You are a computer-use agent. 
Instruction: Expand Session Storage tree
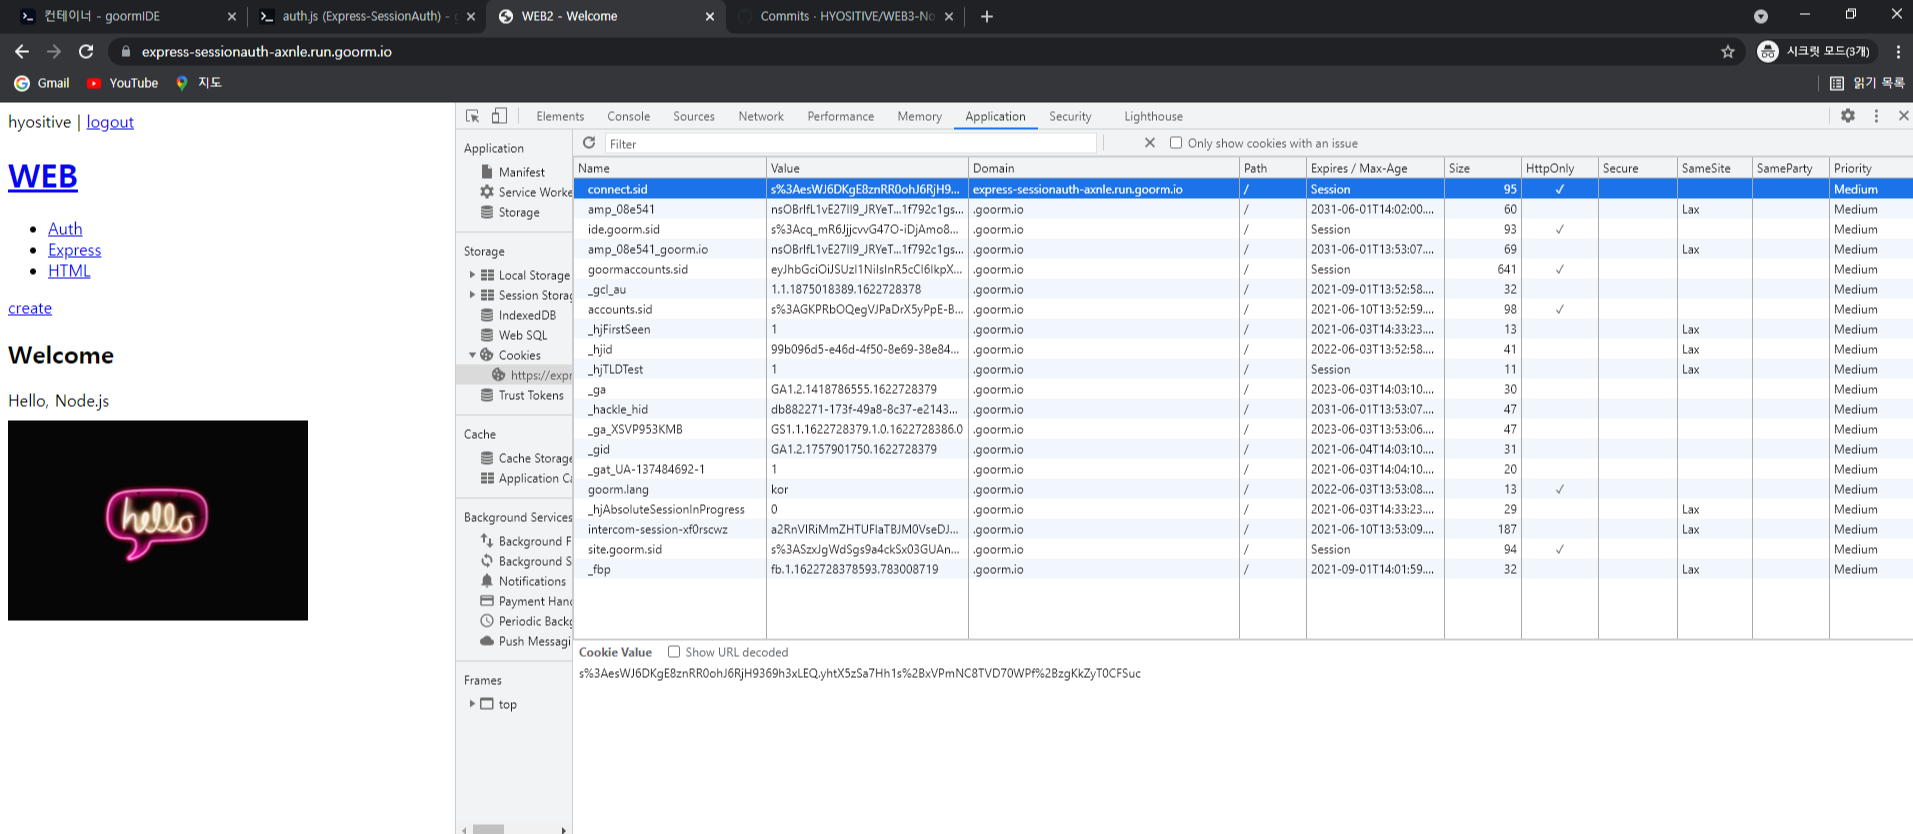pyautogui.click(x=472, y=295)
